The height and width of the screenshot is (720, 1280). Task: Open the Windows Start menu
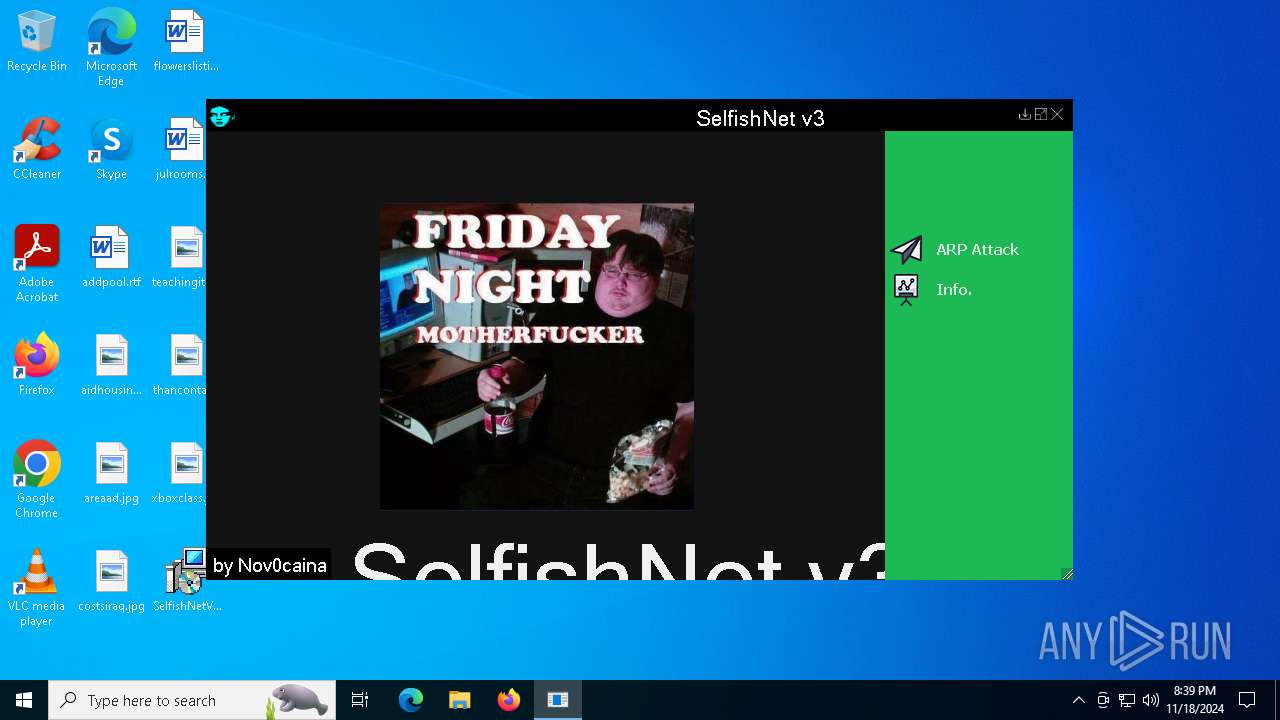(24, 700)
